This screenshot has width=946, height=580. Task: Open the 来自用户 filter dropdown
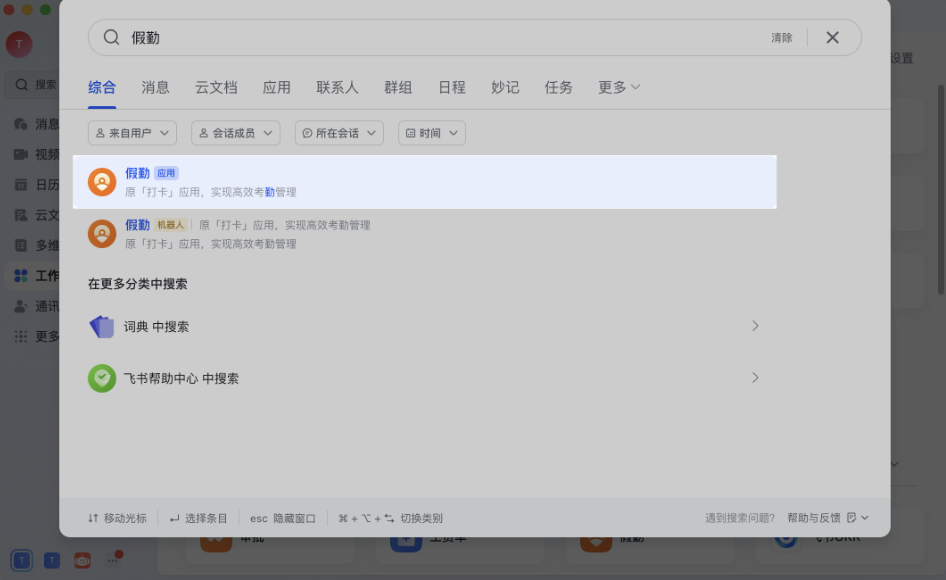[x=132, y=133]
